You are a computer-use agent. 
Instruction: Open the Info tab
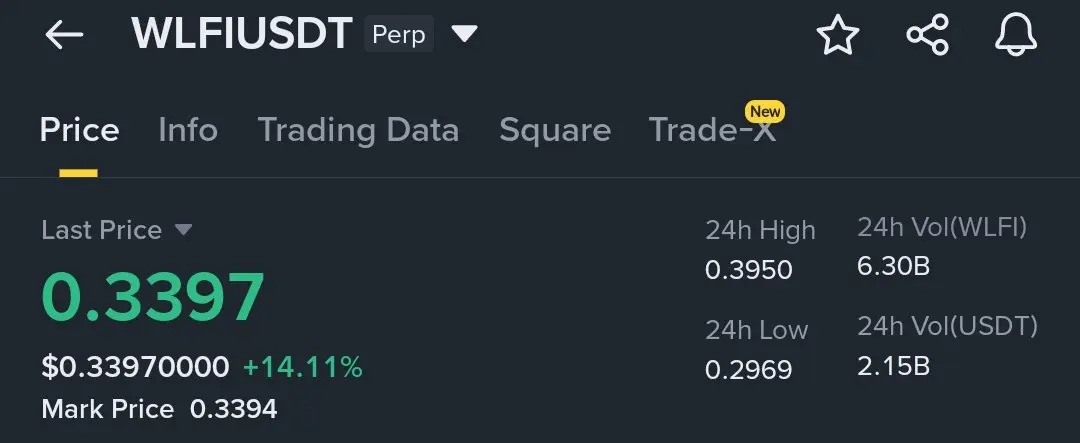click(x=188, y=130)
